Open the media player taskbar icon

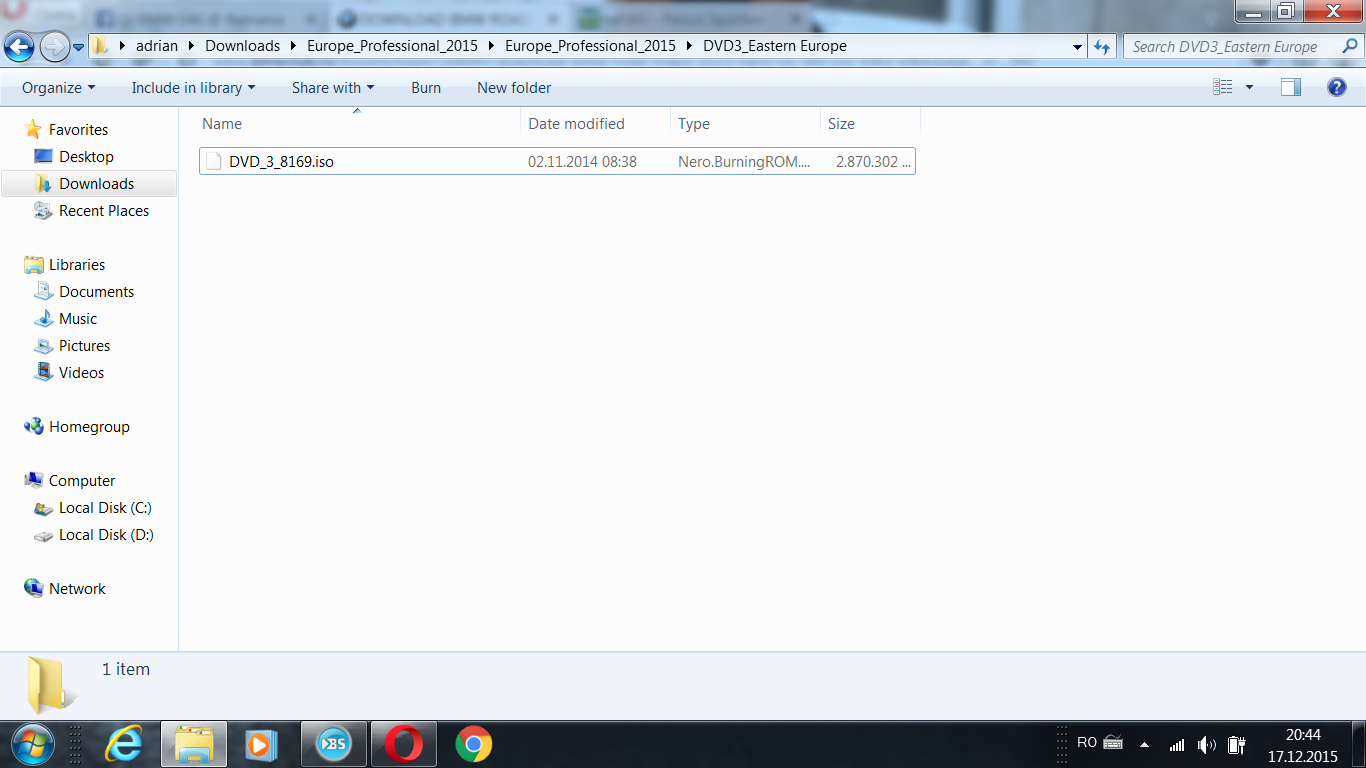[x=260, y=744]
